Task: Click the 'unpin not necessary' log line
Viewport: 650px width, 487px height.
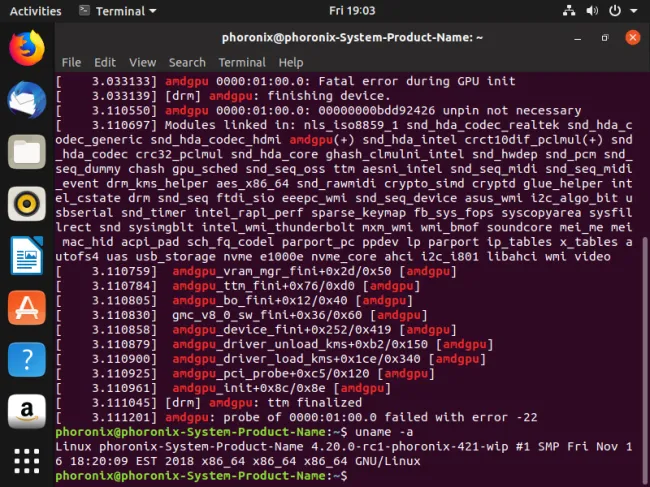Action: tap(318, 111)
